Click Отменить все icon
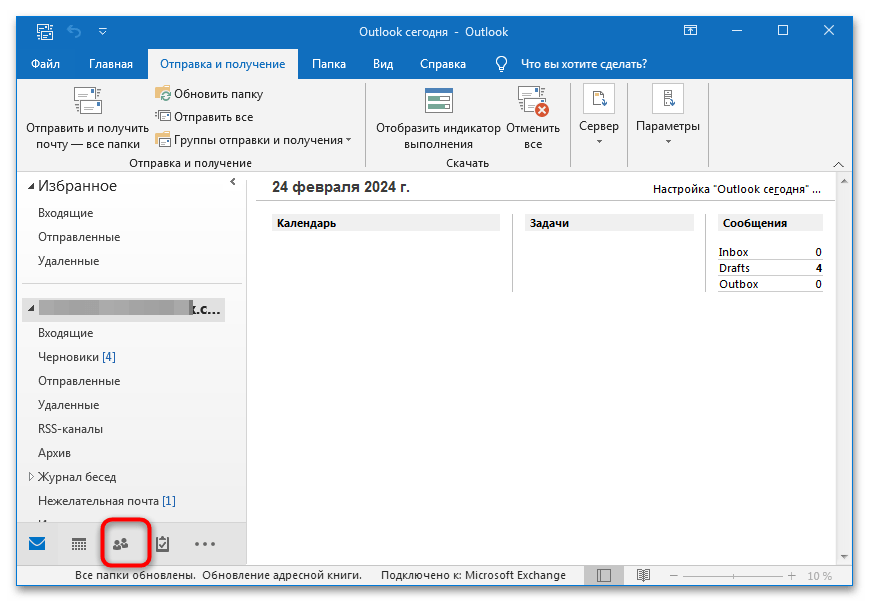The height and width of the screenshot is (602, 869). click(x=533, y=100)
